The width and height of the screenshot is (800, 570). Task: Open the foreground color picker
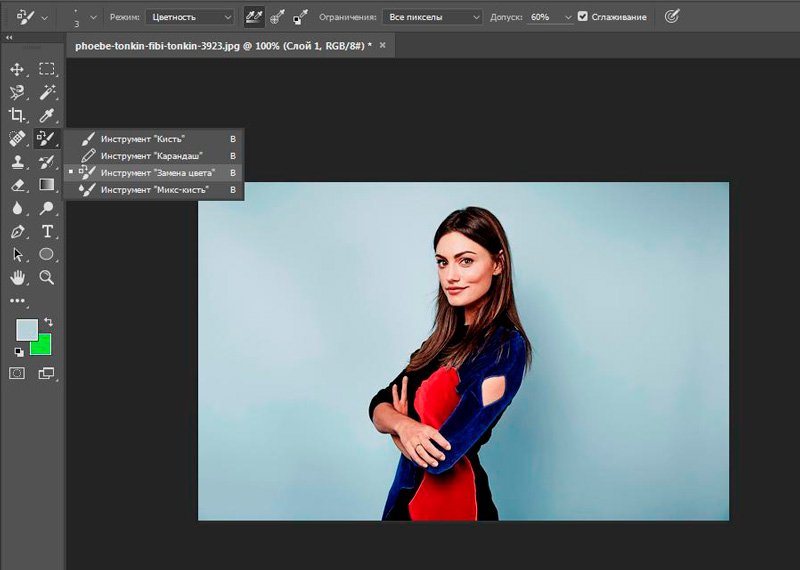coord(27,330)
